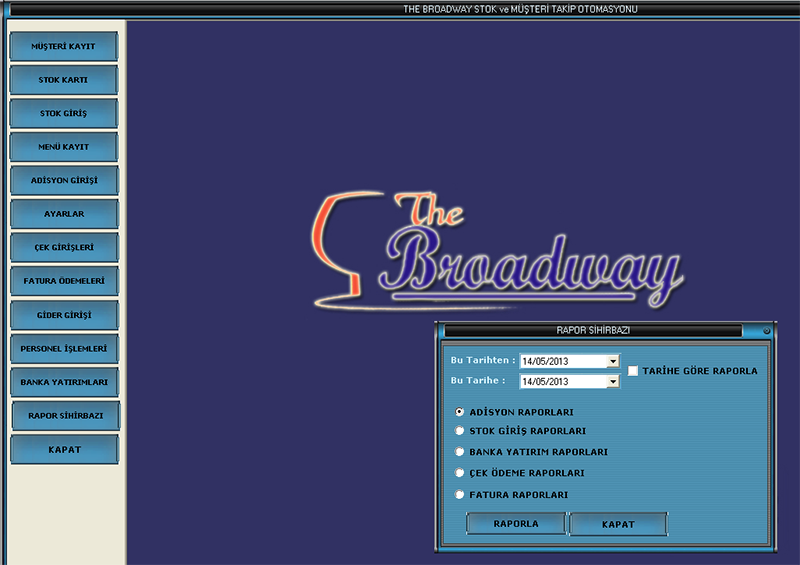Image resolution: width=800 pixels, height=565 pixels.
Task: Open BANKA YATIRIMLARI
Action: [64, 382]
